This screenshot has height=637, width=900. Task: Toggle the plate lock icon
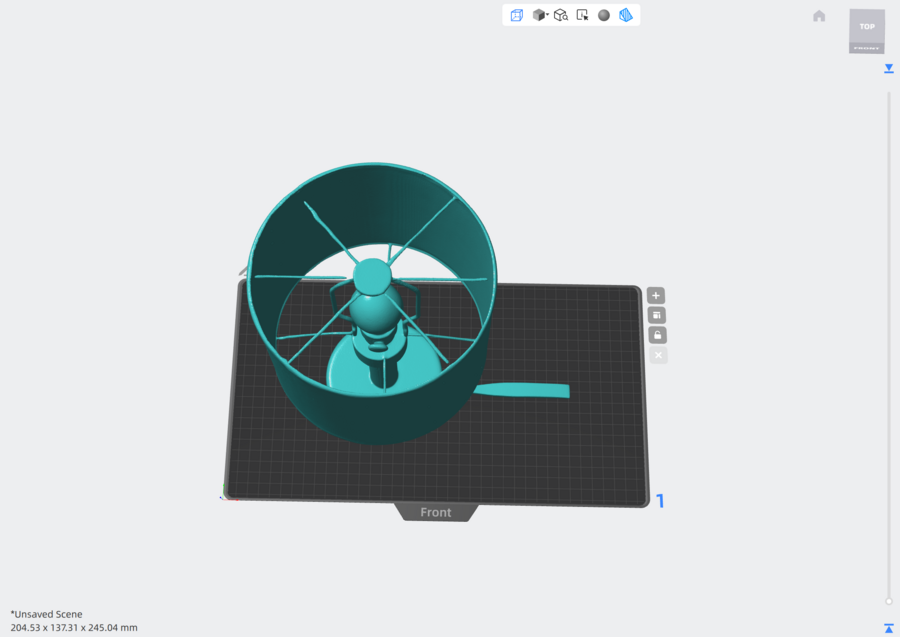(658, 335)
